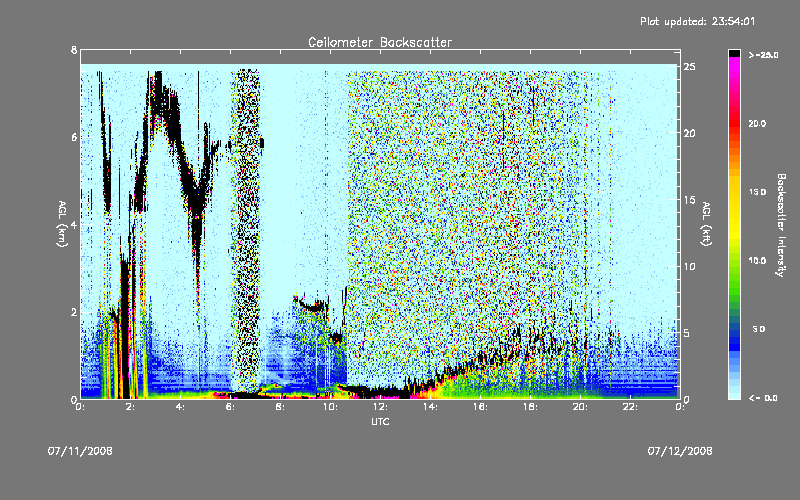Click the "8:" hour tick on UTC axis
The image size is (800, 500).
pyautogui.click(x=280, y=407)
